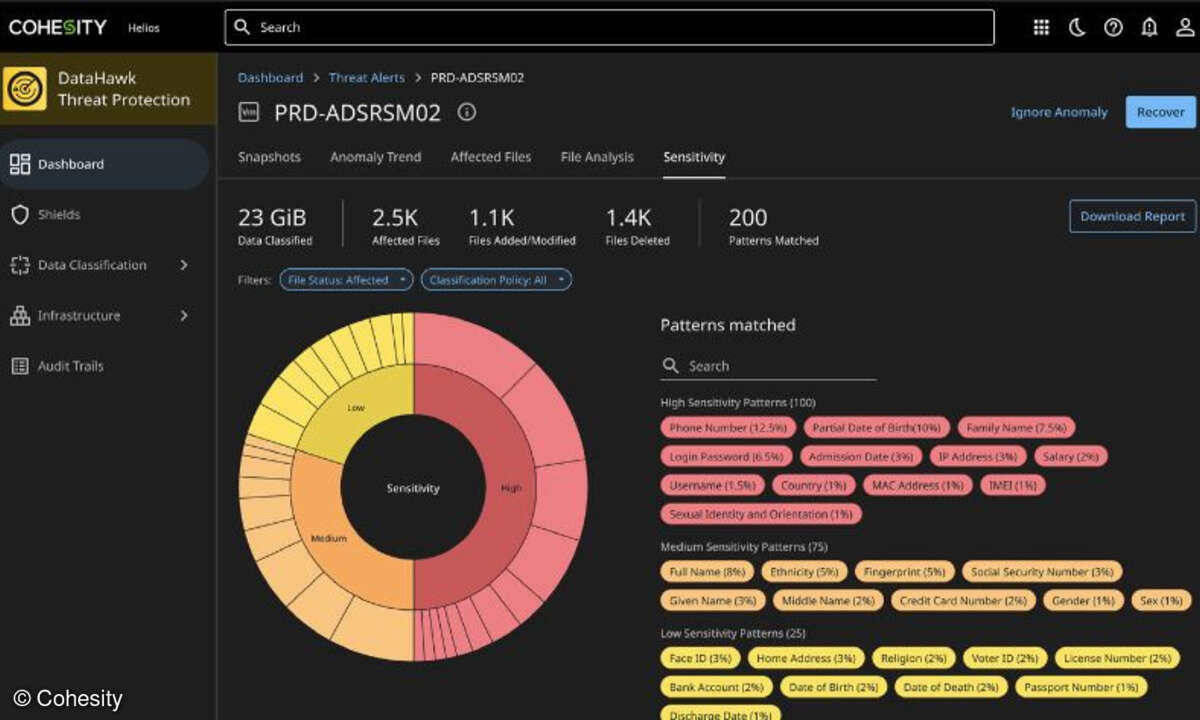Click the Recover button
The width and height of the screenshot is (1200, 720).
click(1160, 112)
